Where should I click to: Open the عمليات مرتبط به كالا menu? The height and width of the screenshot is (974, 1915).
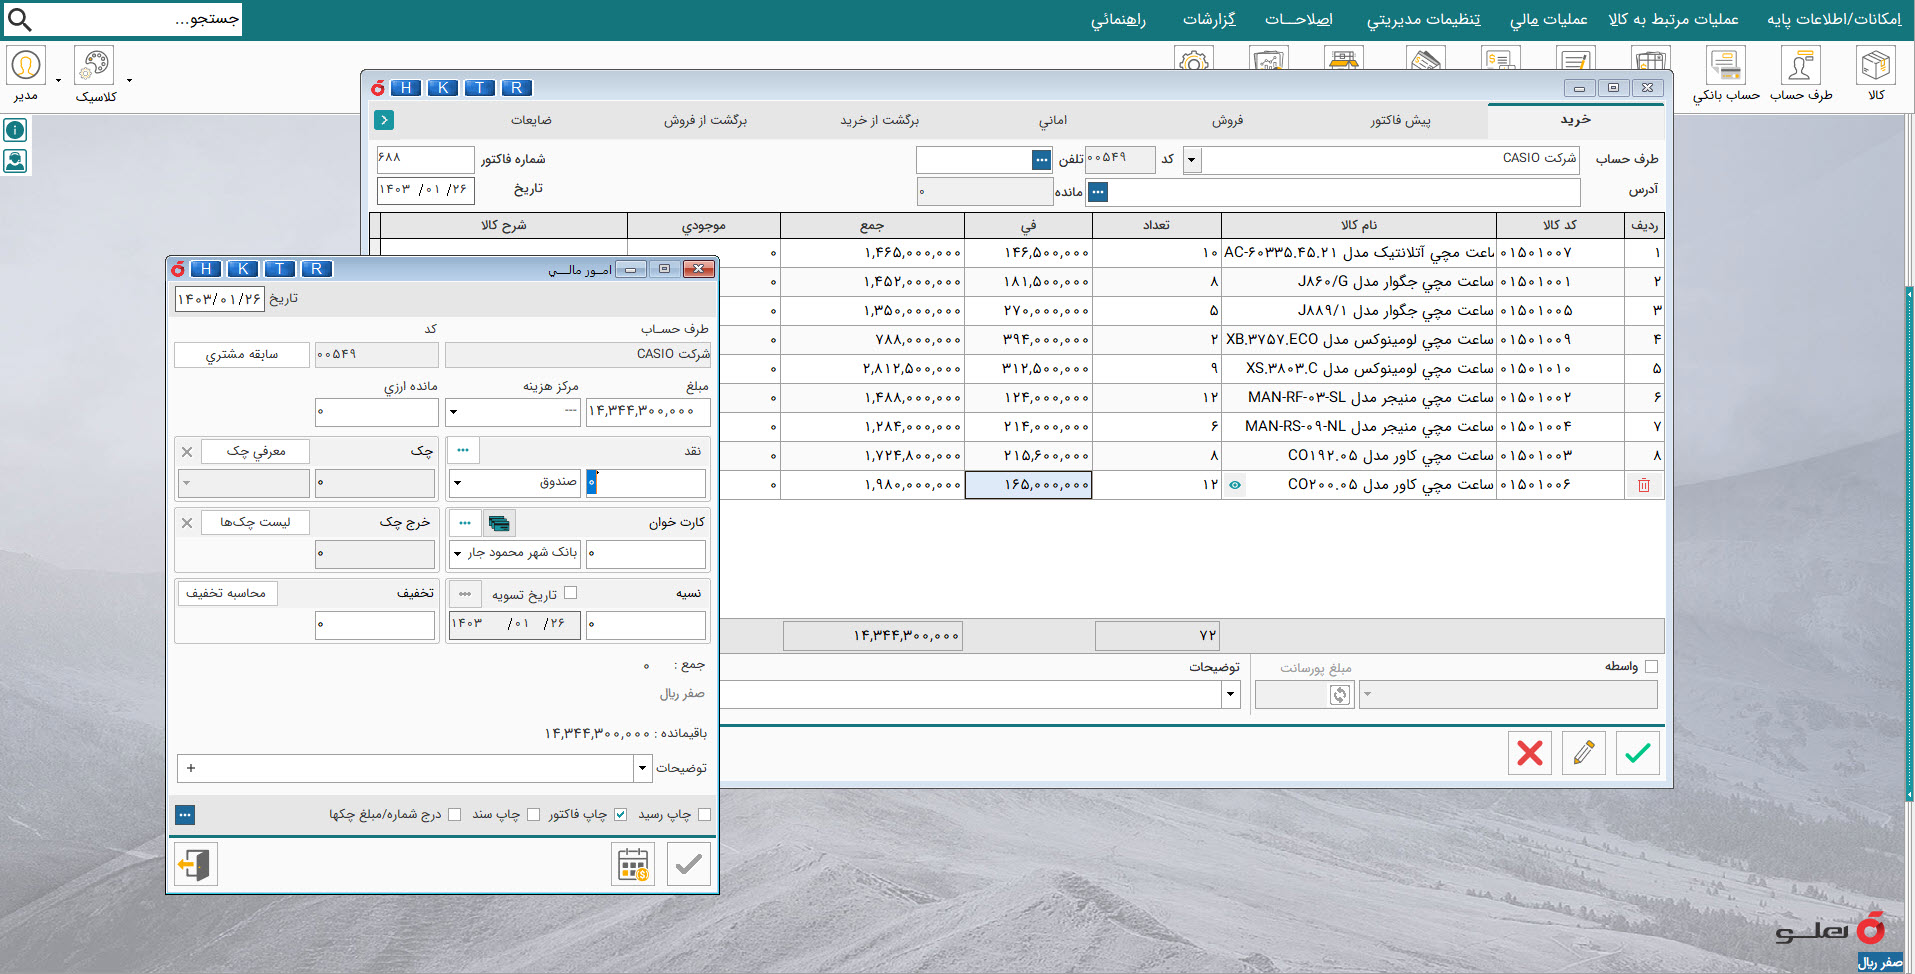tap(1673, 19)
